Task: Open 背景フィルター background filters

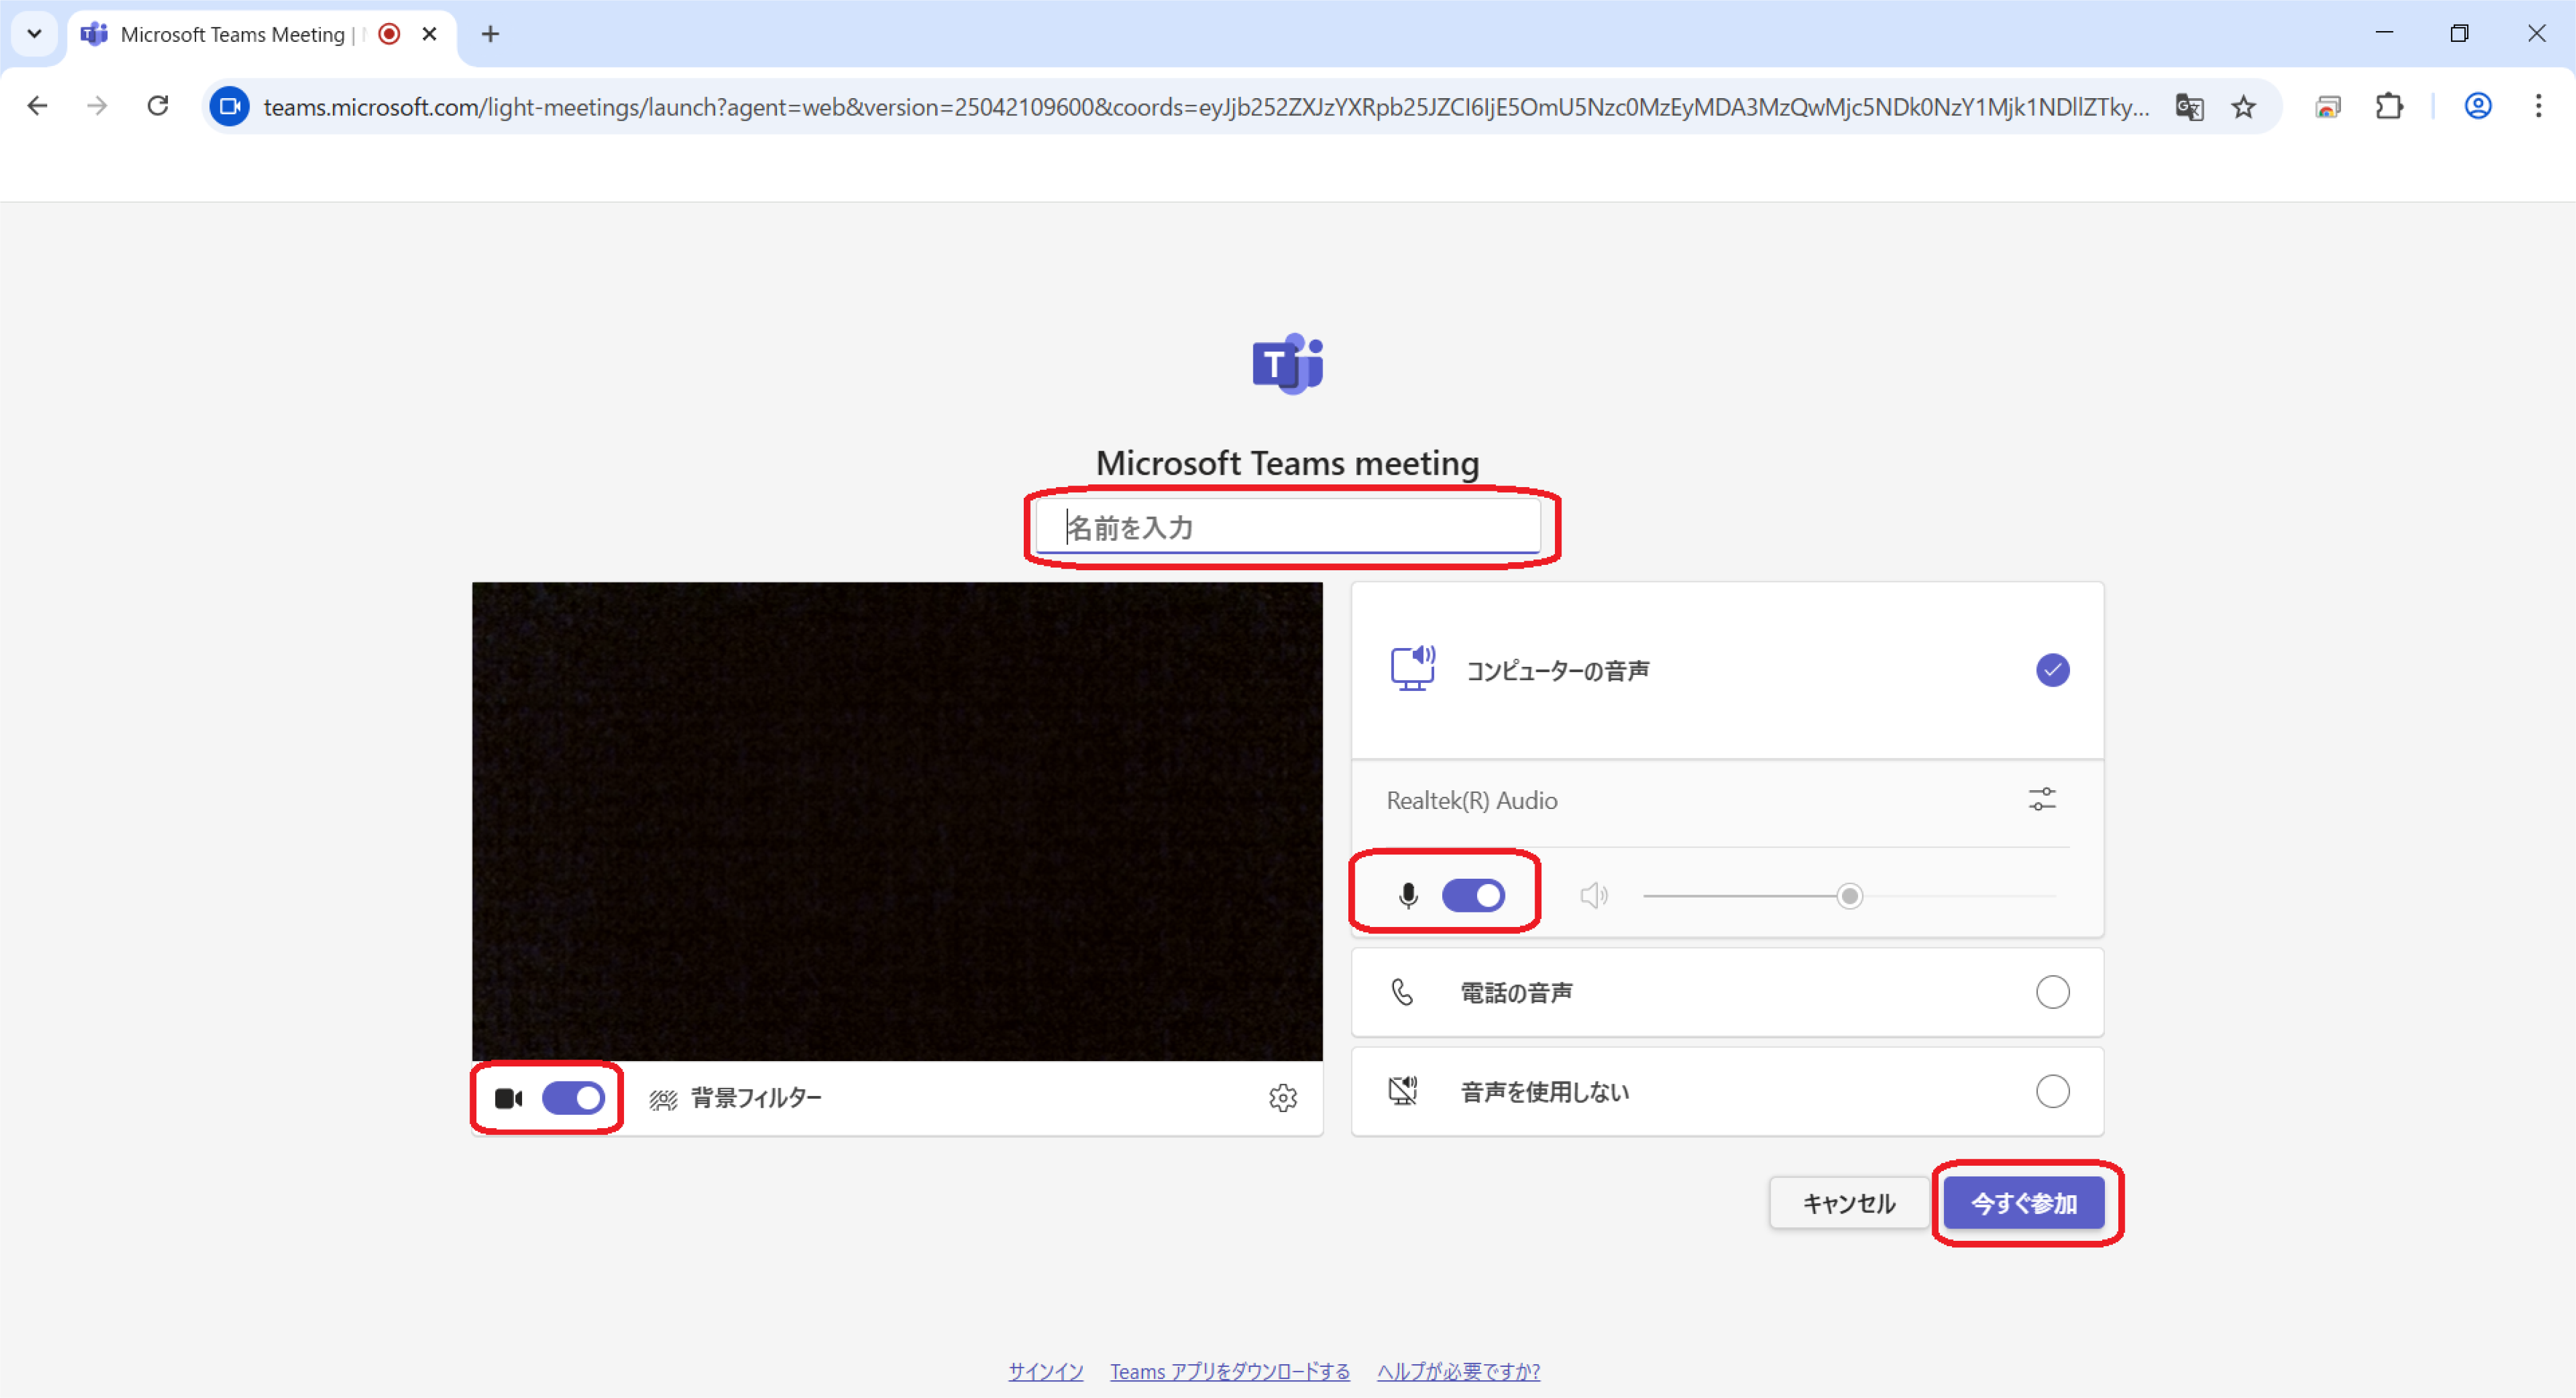Action: point(735,1098)
